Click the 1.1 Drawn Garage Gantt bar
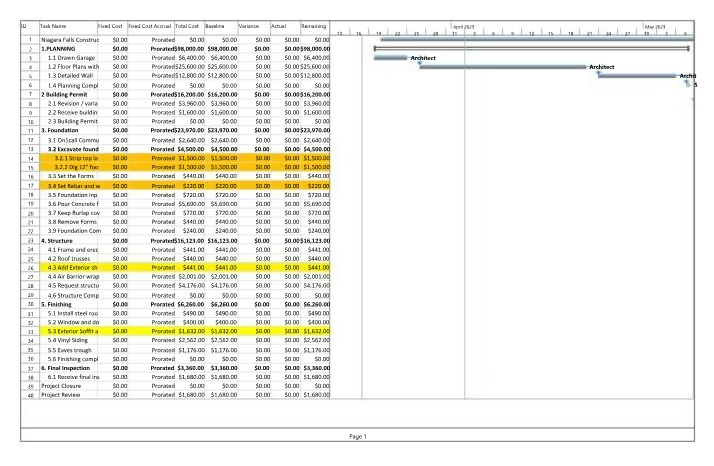The image size is (714, 466). tap(390, 58)
